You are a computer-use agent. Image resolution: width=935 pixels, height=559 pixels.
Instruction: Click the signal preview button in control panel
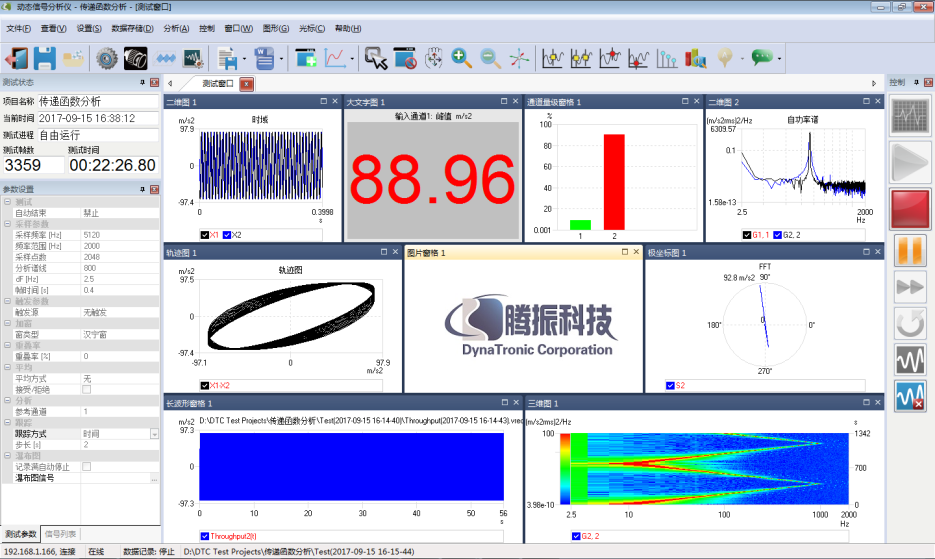point(910,115)
